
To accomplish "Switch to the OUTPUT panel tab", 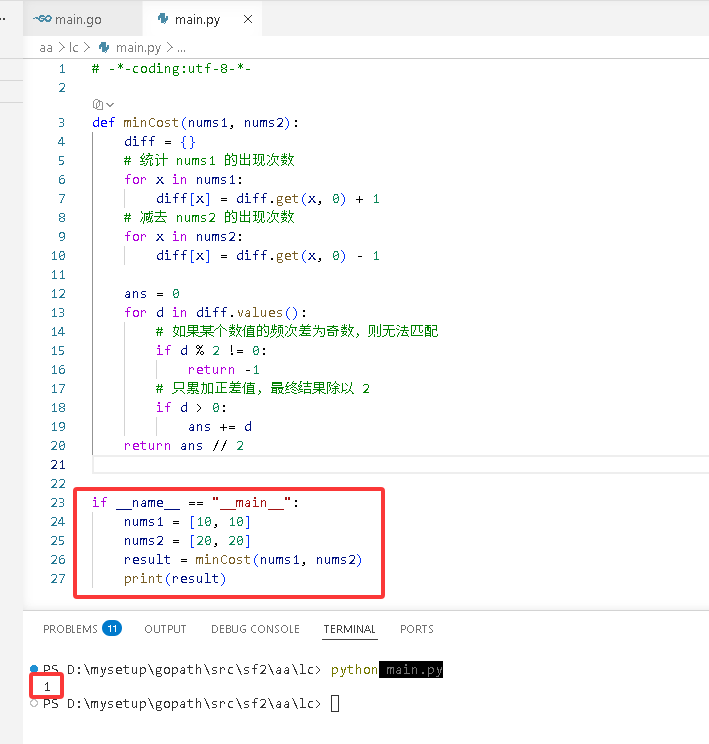I will (165, 629).
